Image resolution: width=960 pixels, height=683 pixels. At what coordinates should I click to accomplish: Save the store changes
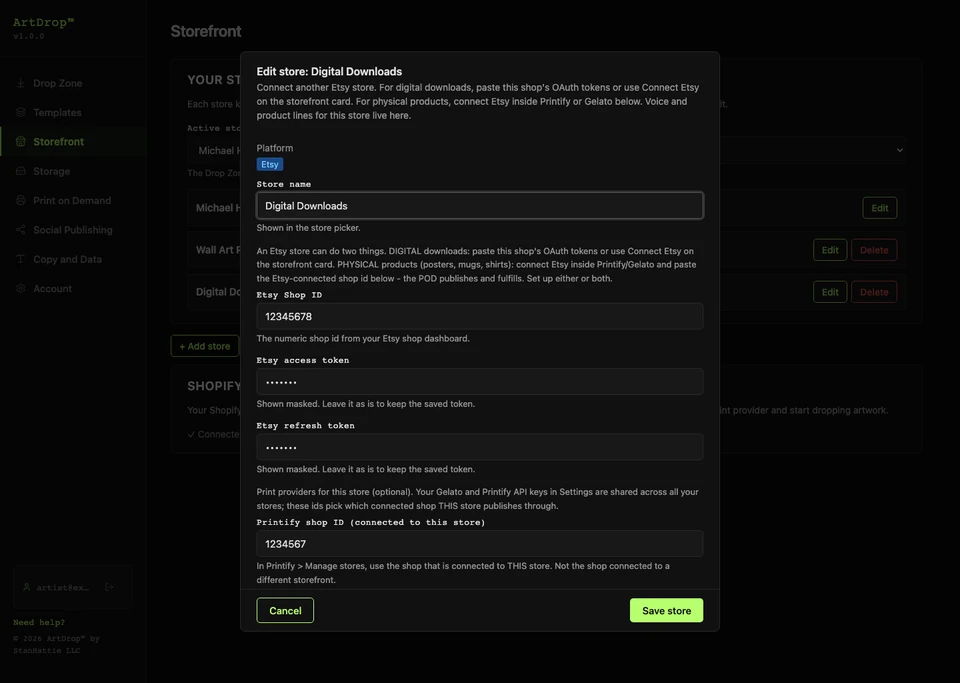[x=666, y=611]
